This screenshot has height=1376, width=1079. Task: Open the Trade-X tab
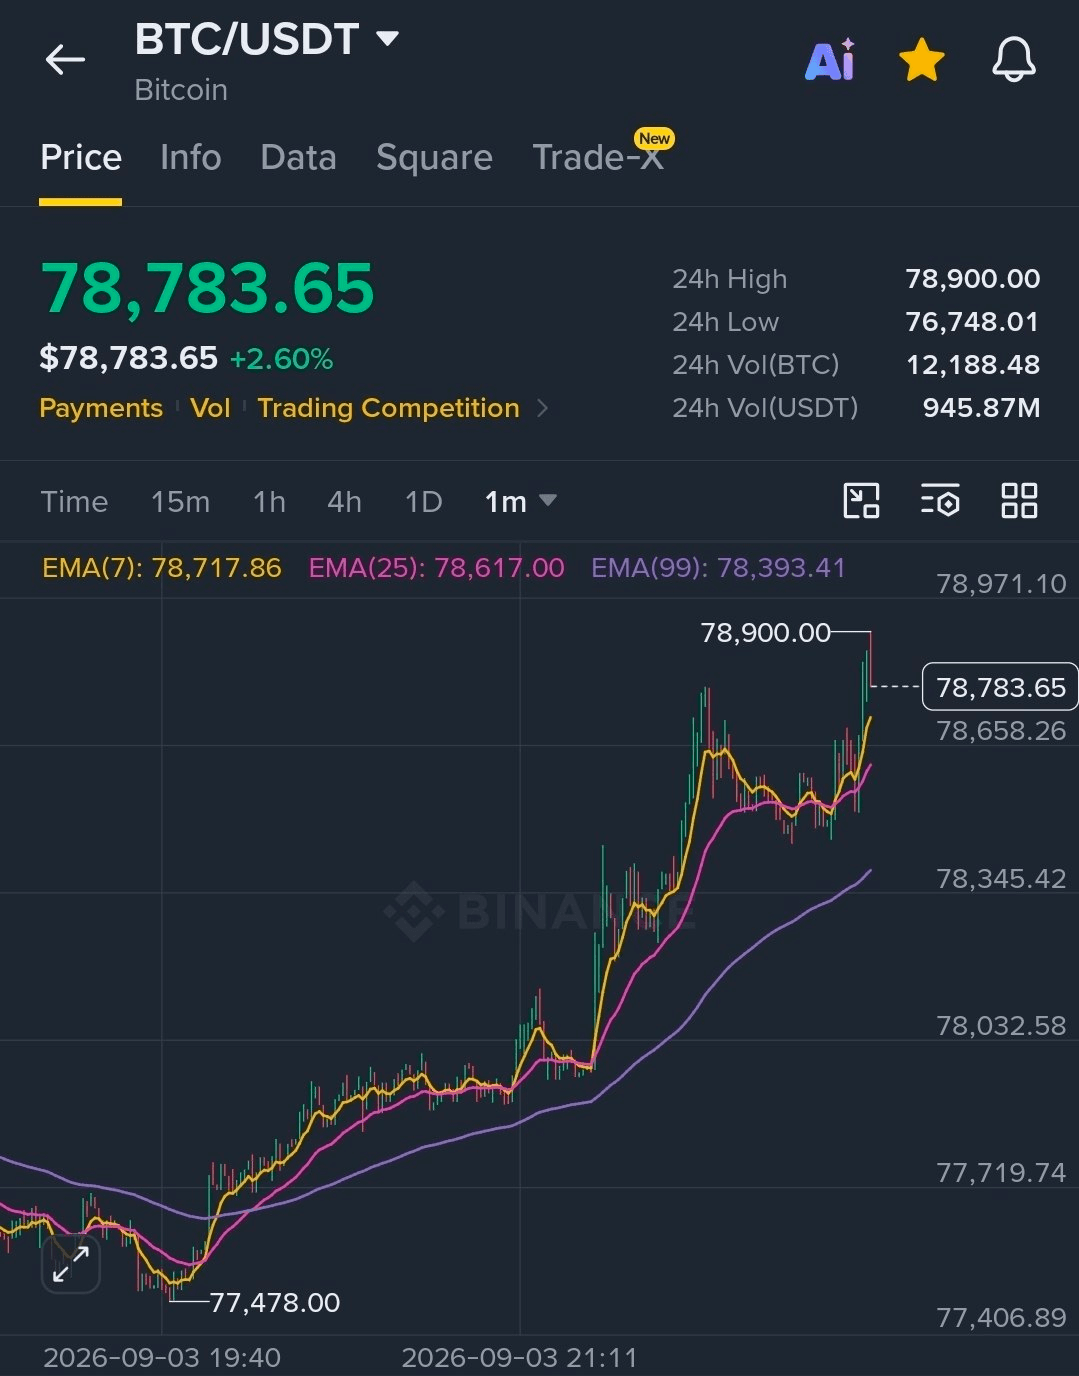pyautogui.click(x=598, y=157)
